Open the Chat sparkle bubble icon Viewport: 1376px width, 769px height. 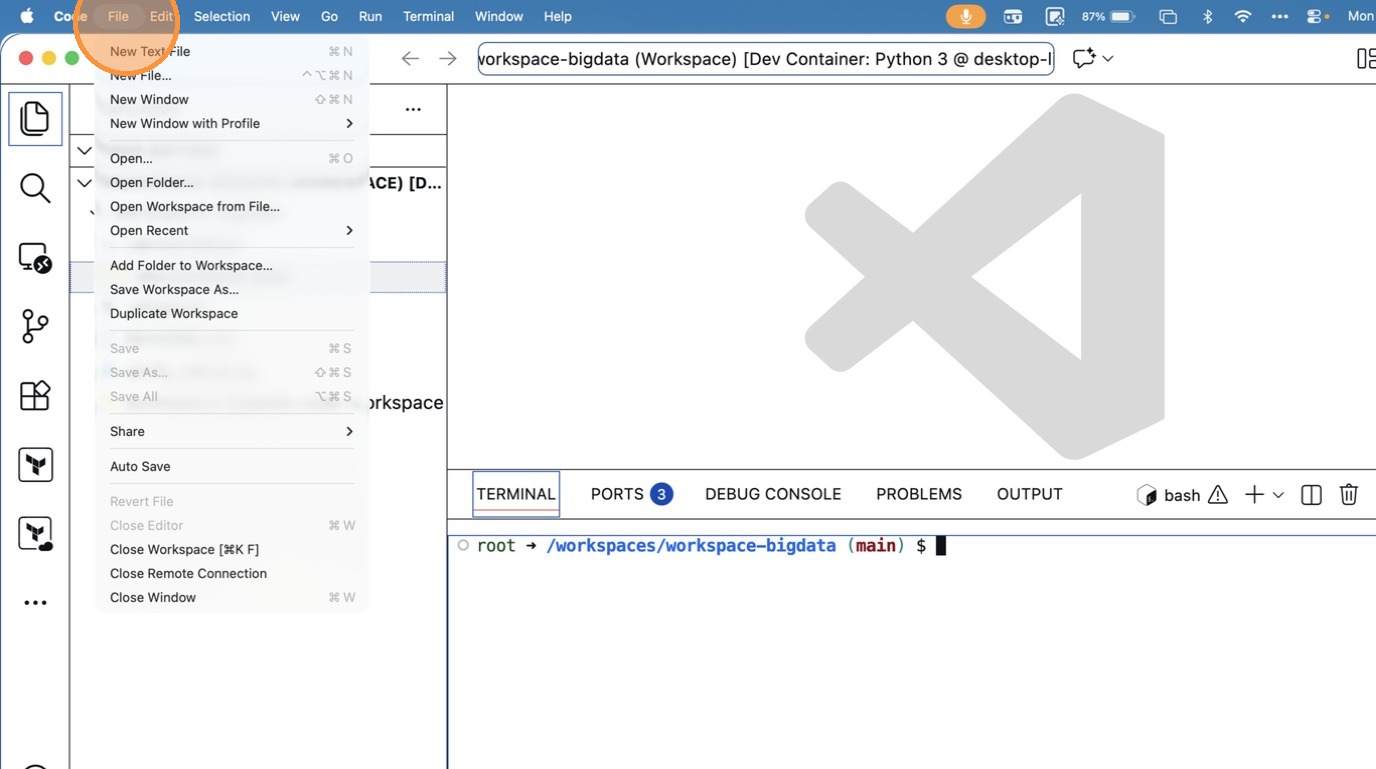(x=1084, y=58)
